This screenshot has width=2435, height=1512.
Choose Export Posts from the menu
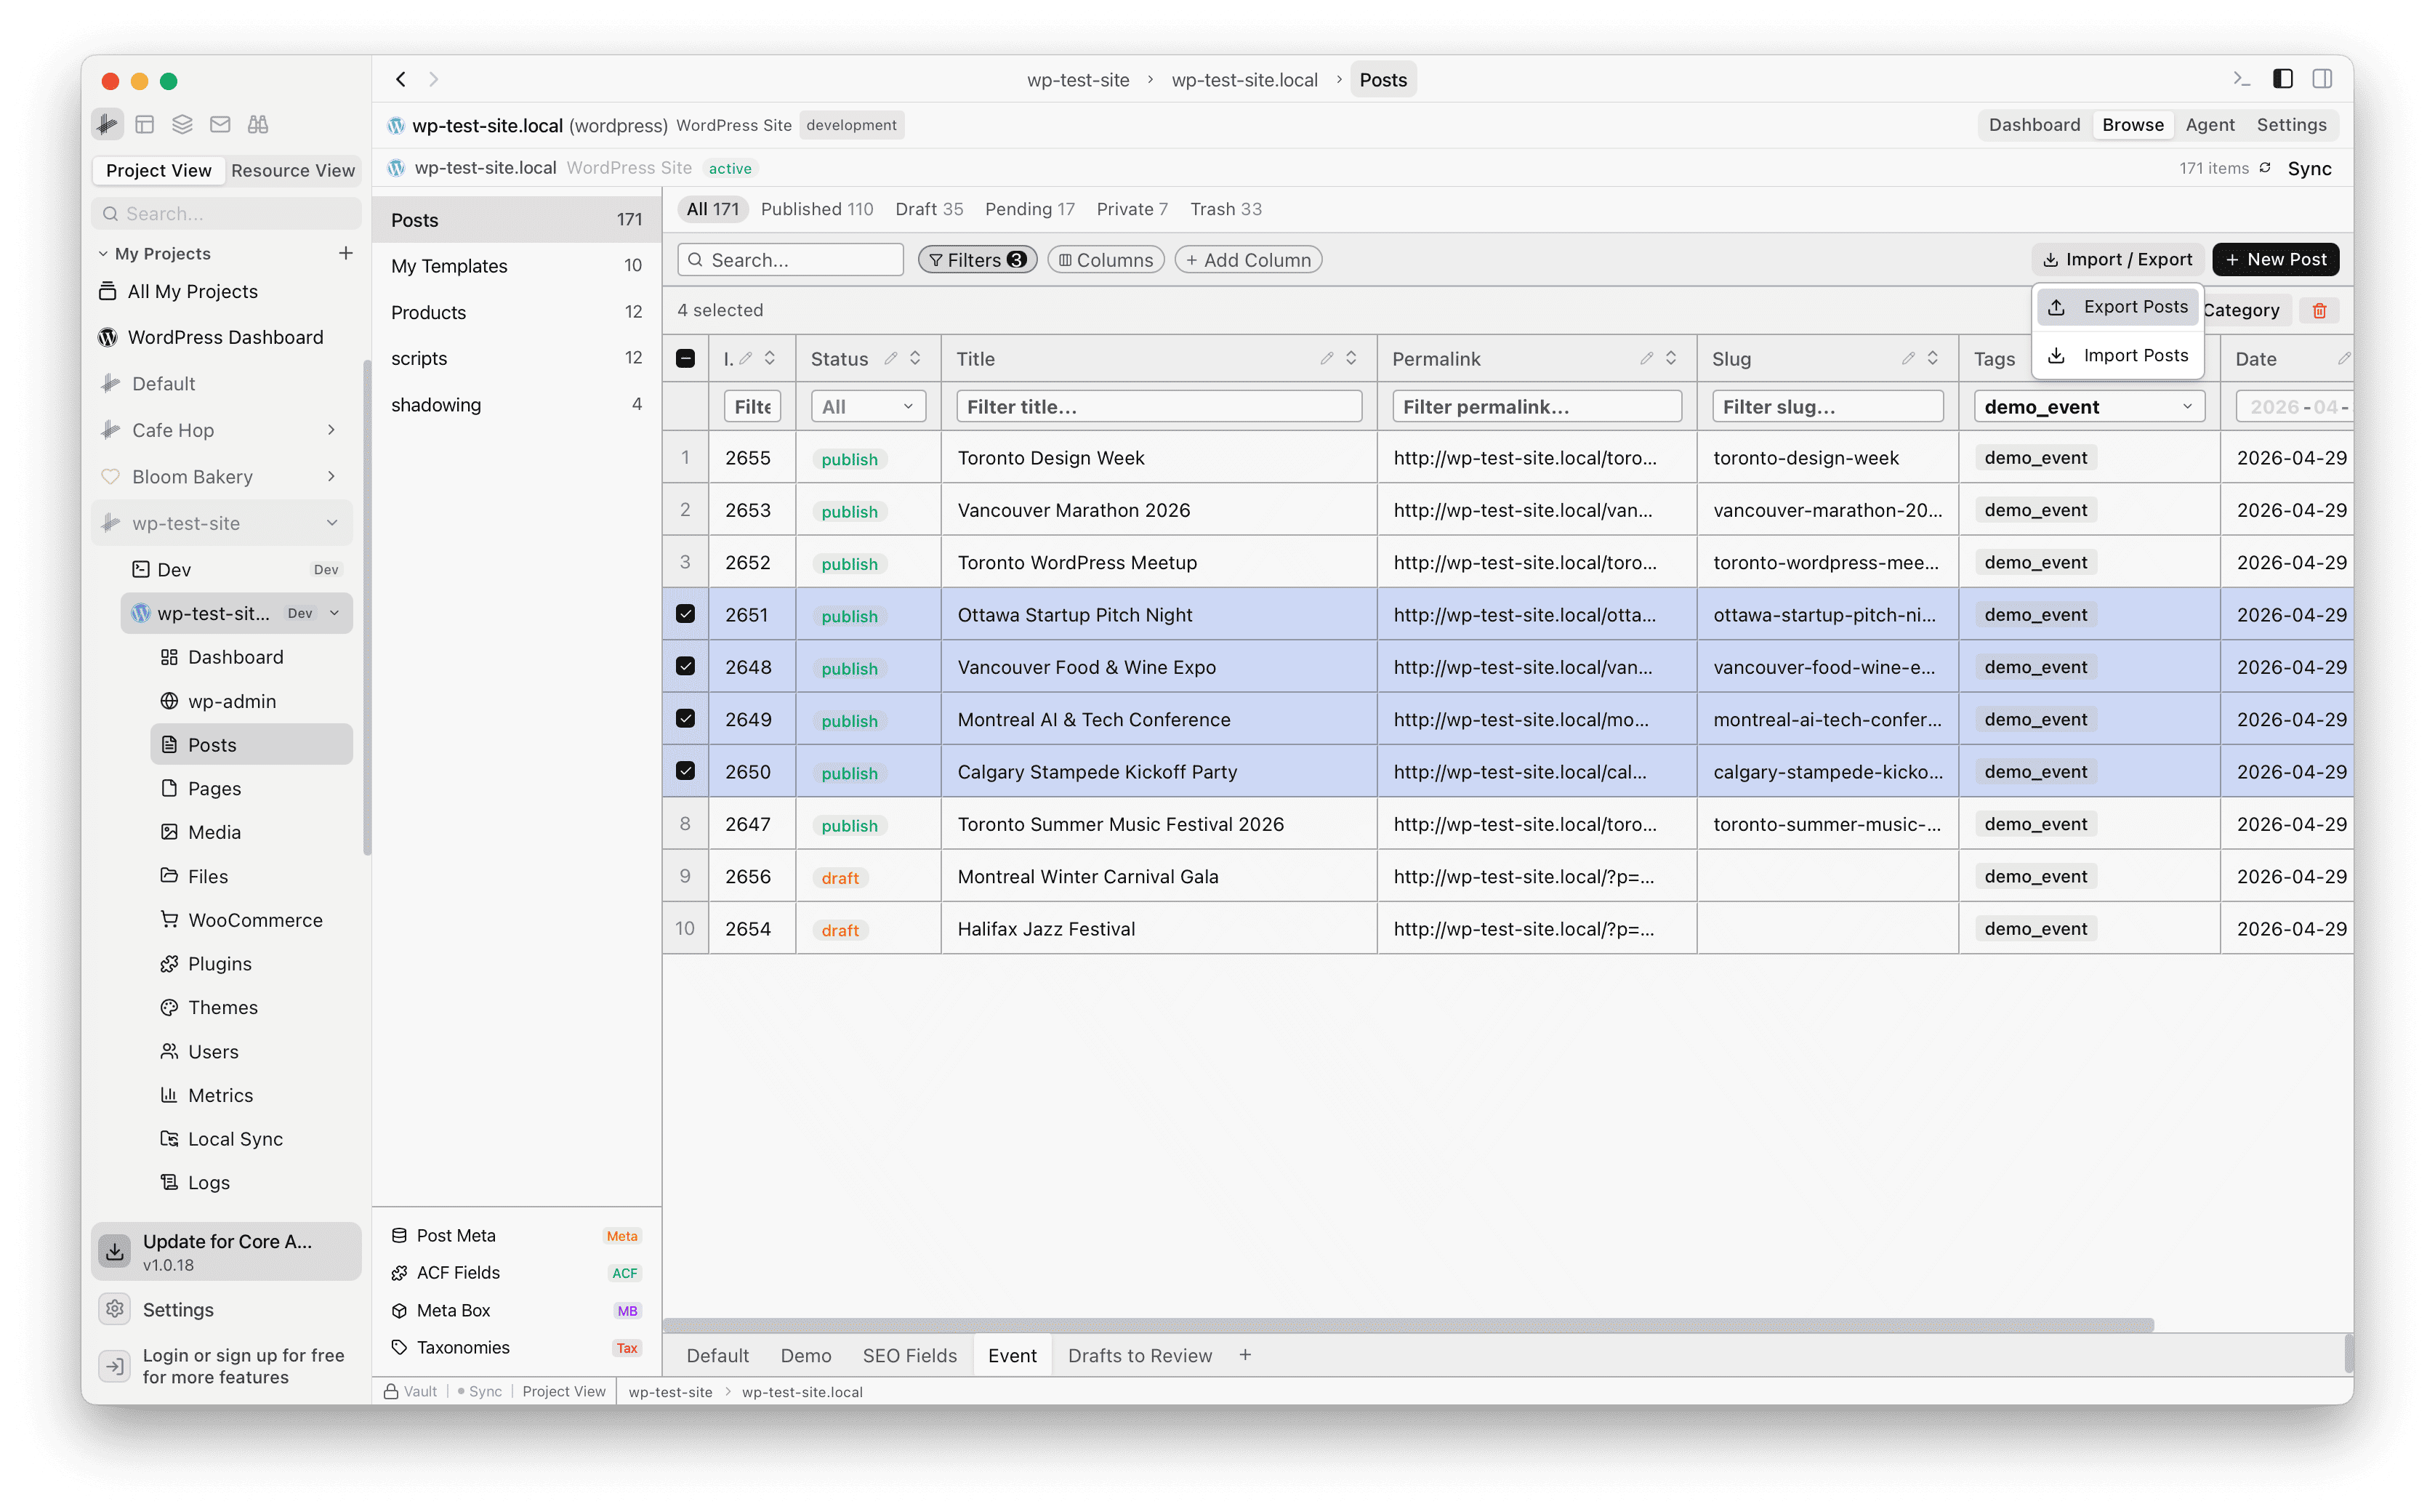[x=2118, y=307]
